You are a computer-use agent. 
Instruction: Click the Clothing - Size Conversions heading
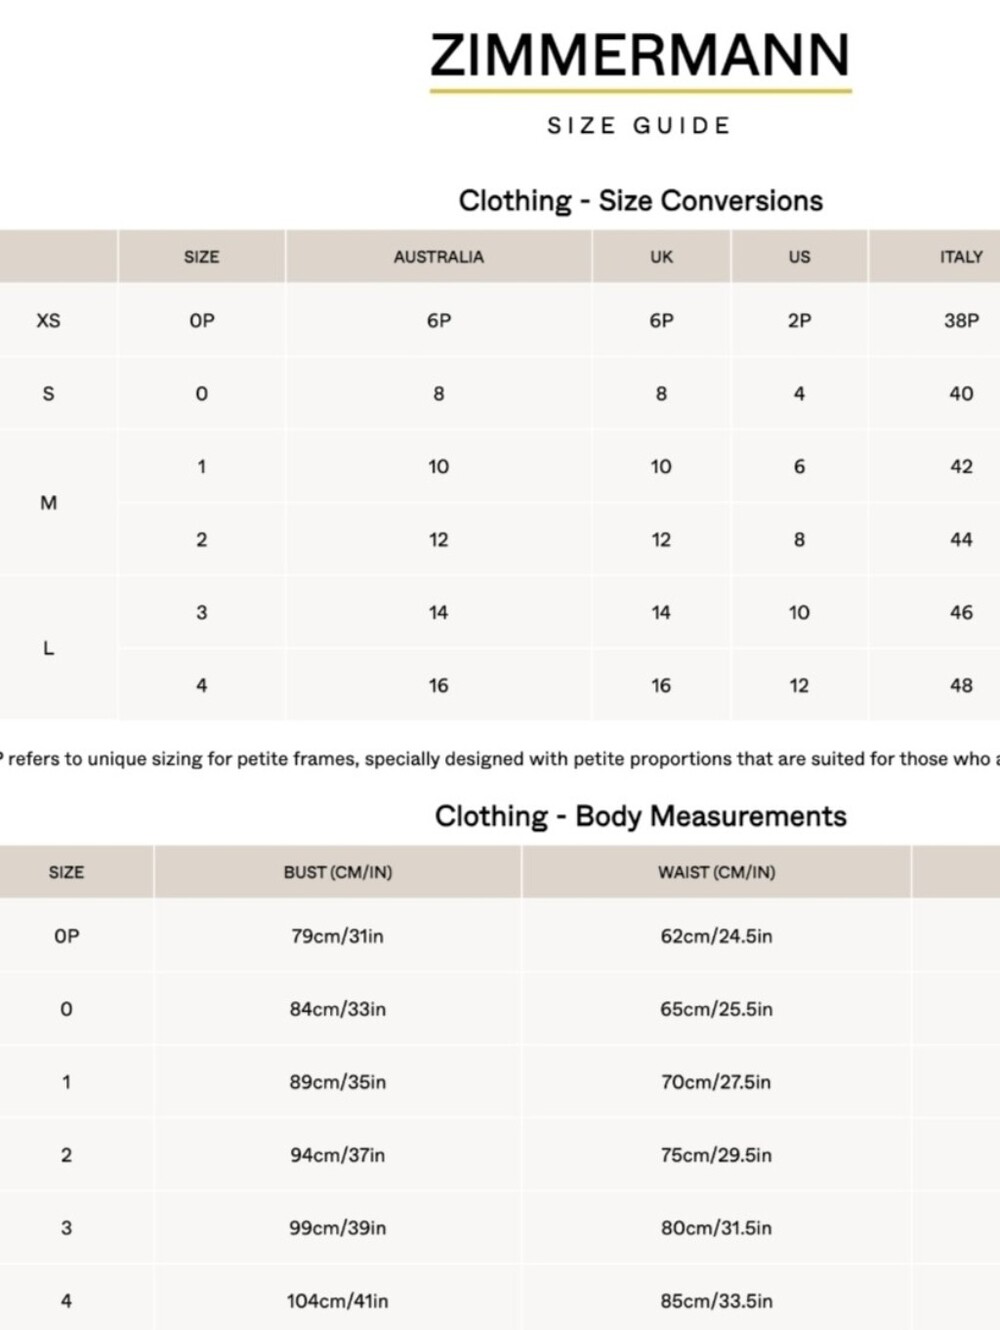[640, 201]
